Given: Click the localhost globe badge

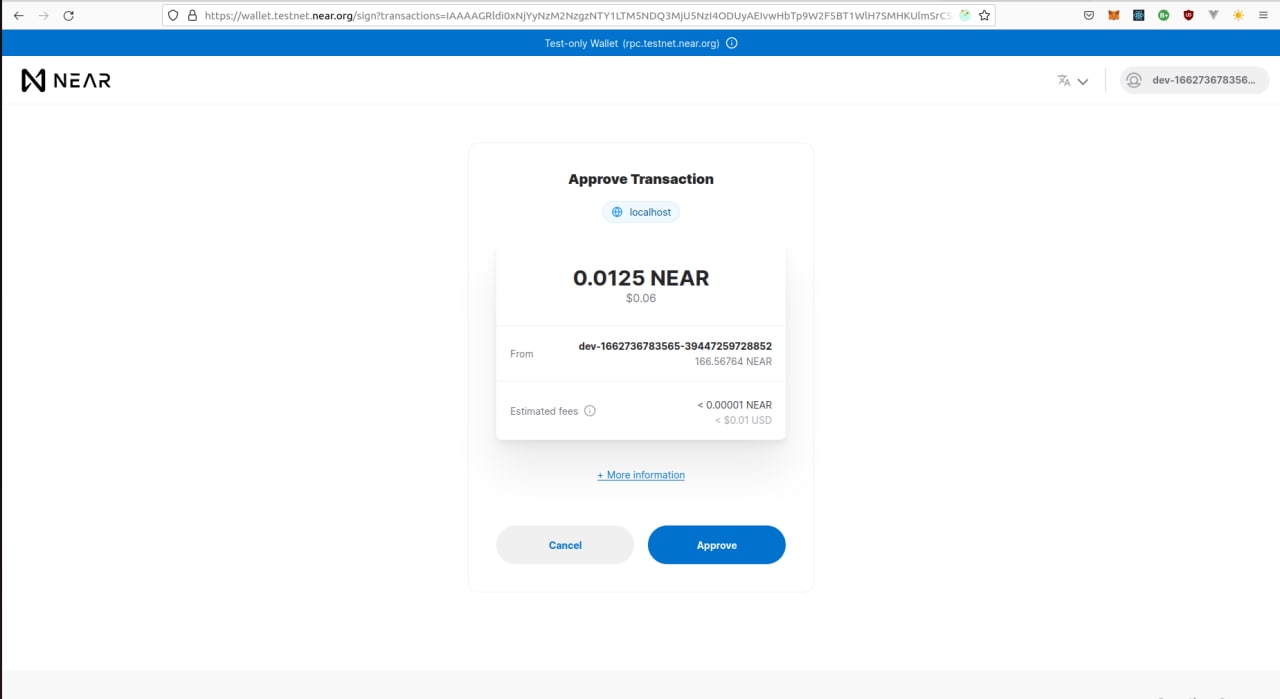Looking at the screenshot, I should (641, 212).
